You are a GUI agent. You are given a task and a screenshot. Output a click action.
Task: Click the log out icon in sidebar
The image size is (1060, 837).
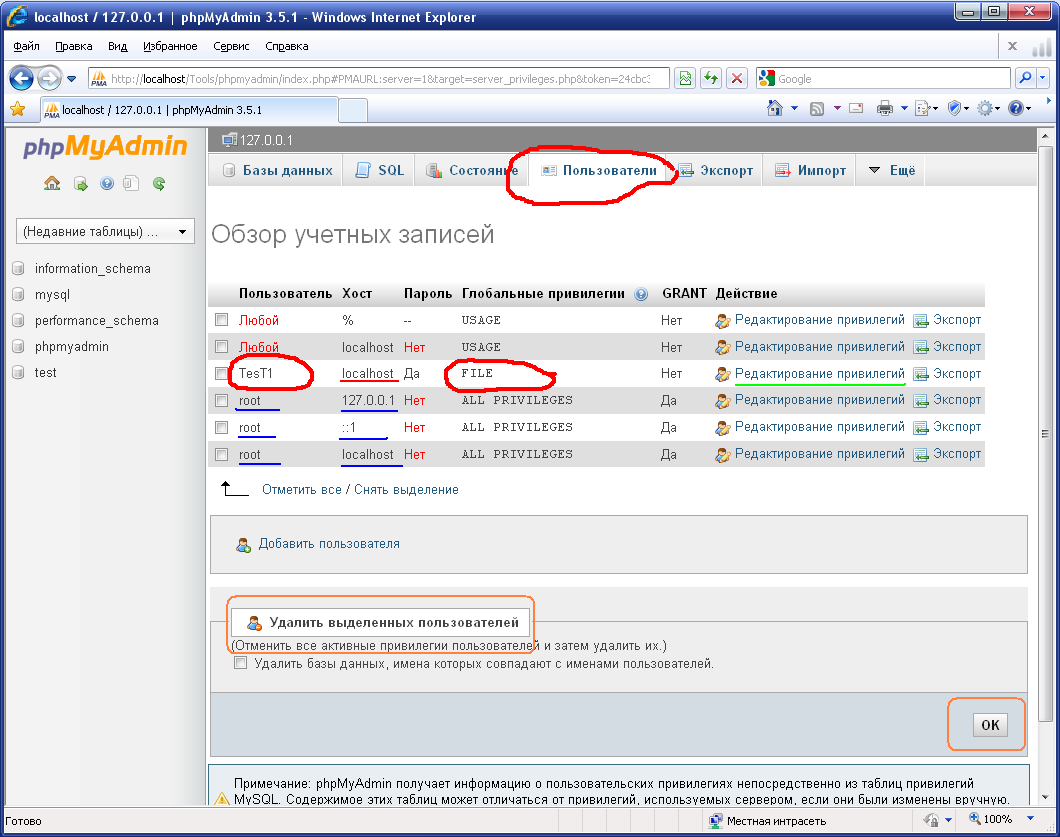[x=80, y=184]
